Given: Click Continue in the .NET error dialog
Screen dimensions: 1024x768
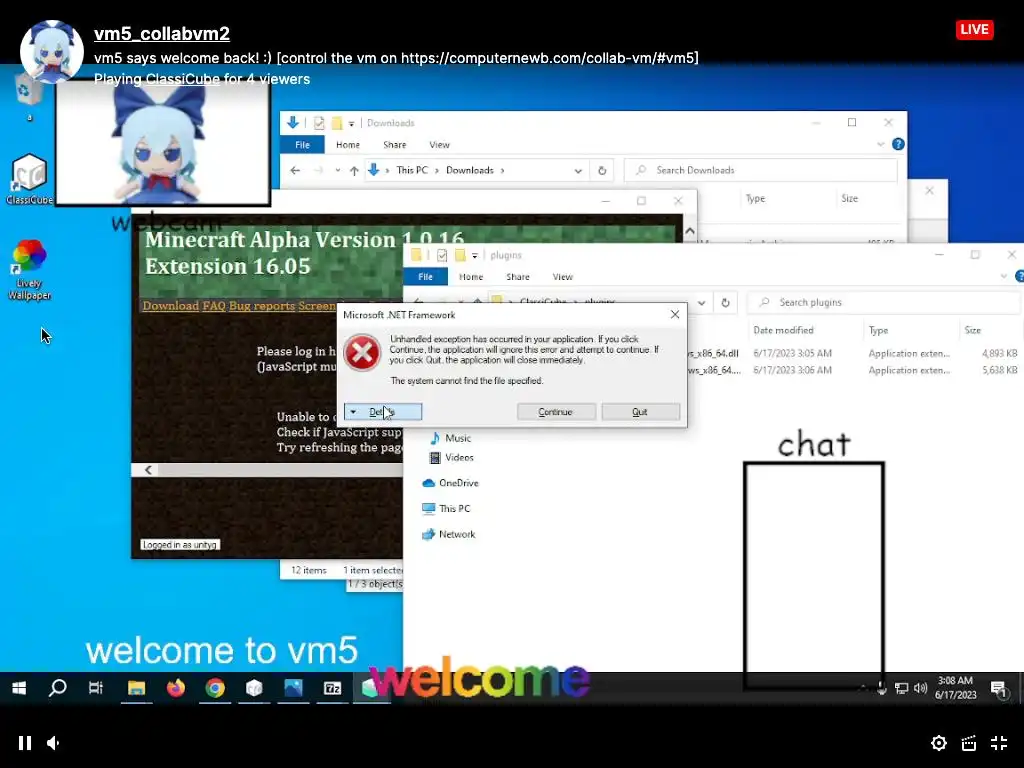Looking at the screenshot, I should pyautogui.click(x=555, y=412).
